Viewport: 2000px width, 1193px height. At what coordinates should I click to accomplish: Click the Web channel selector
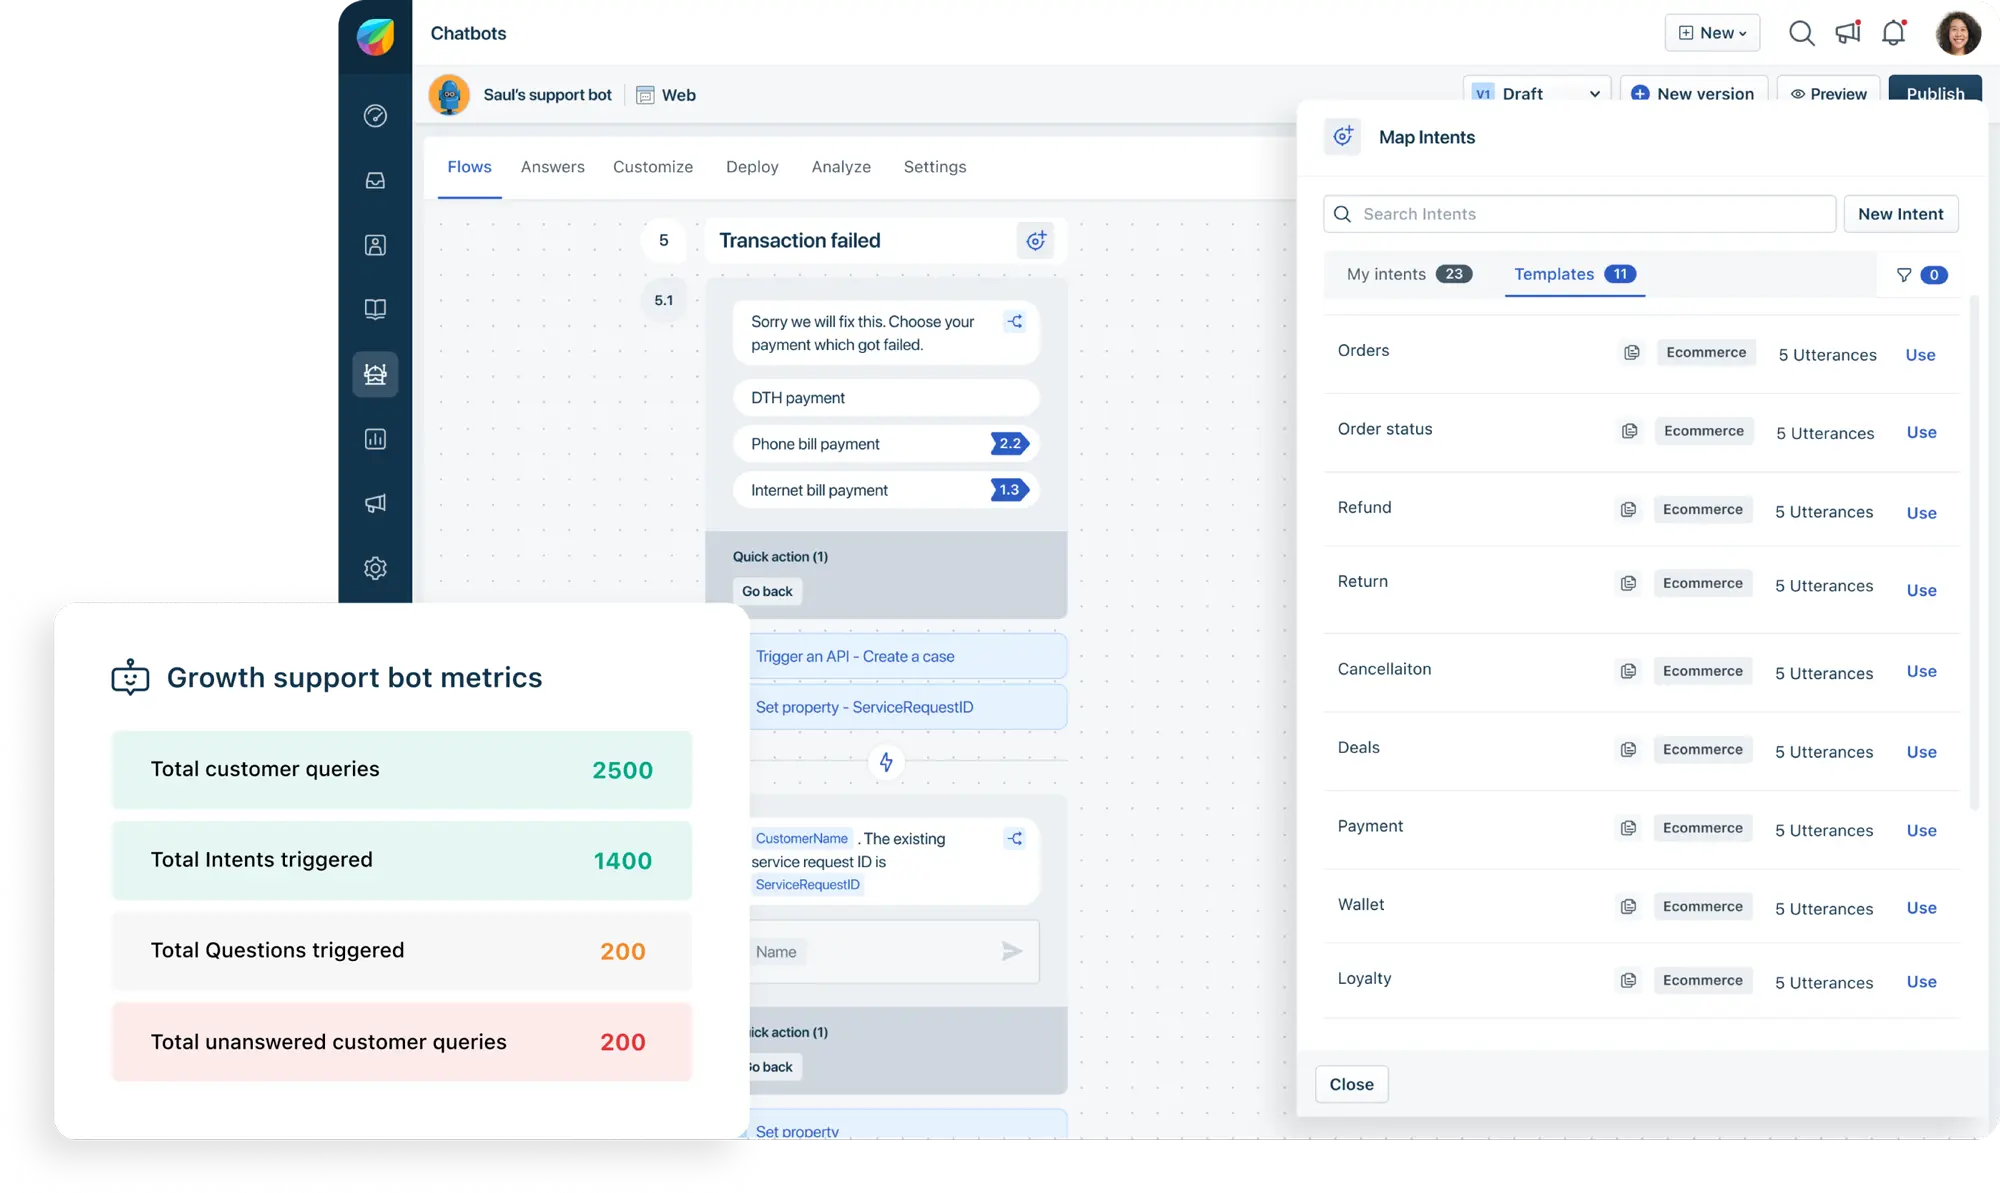[666, 95]
